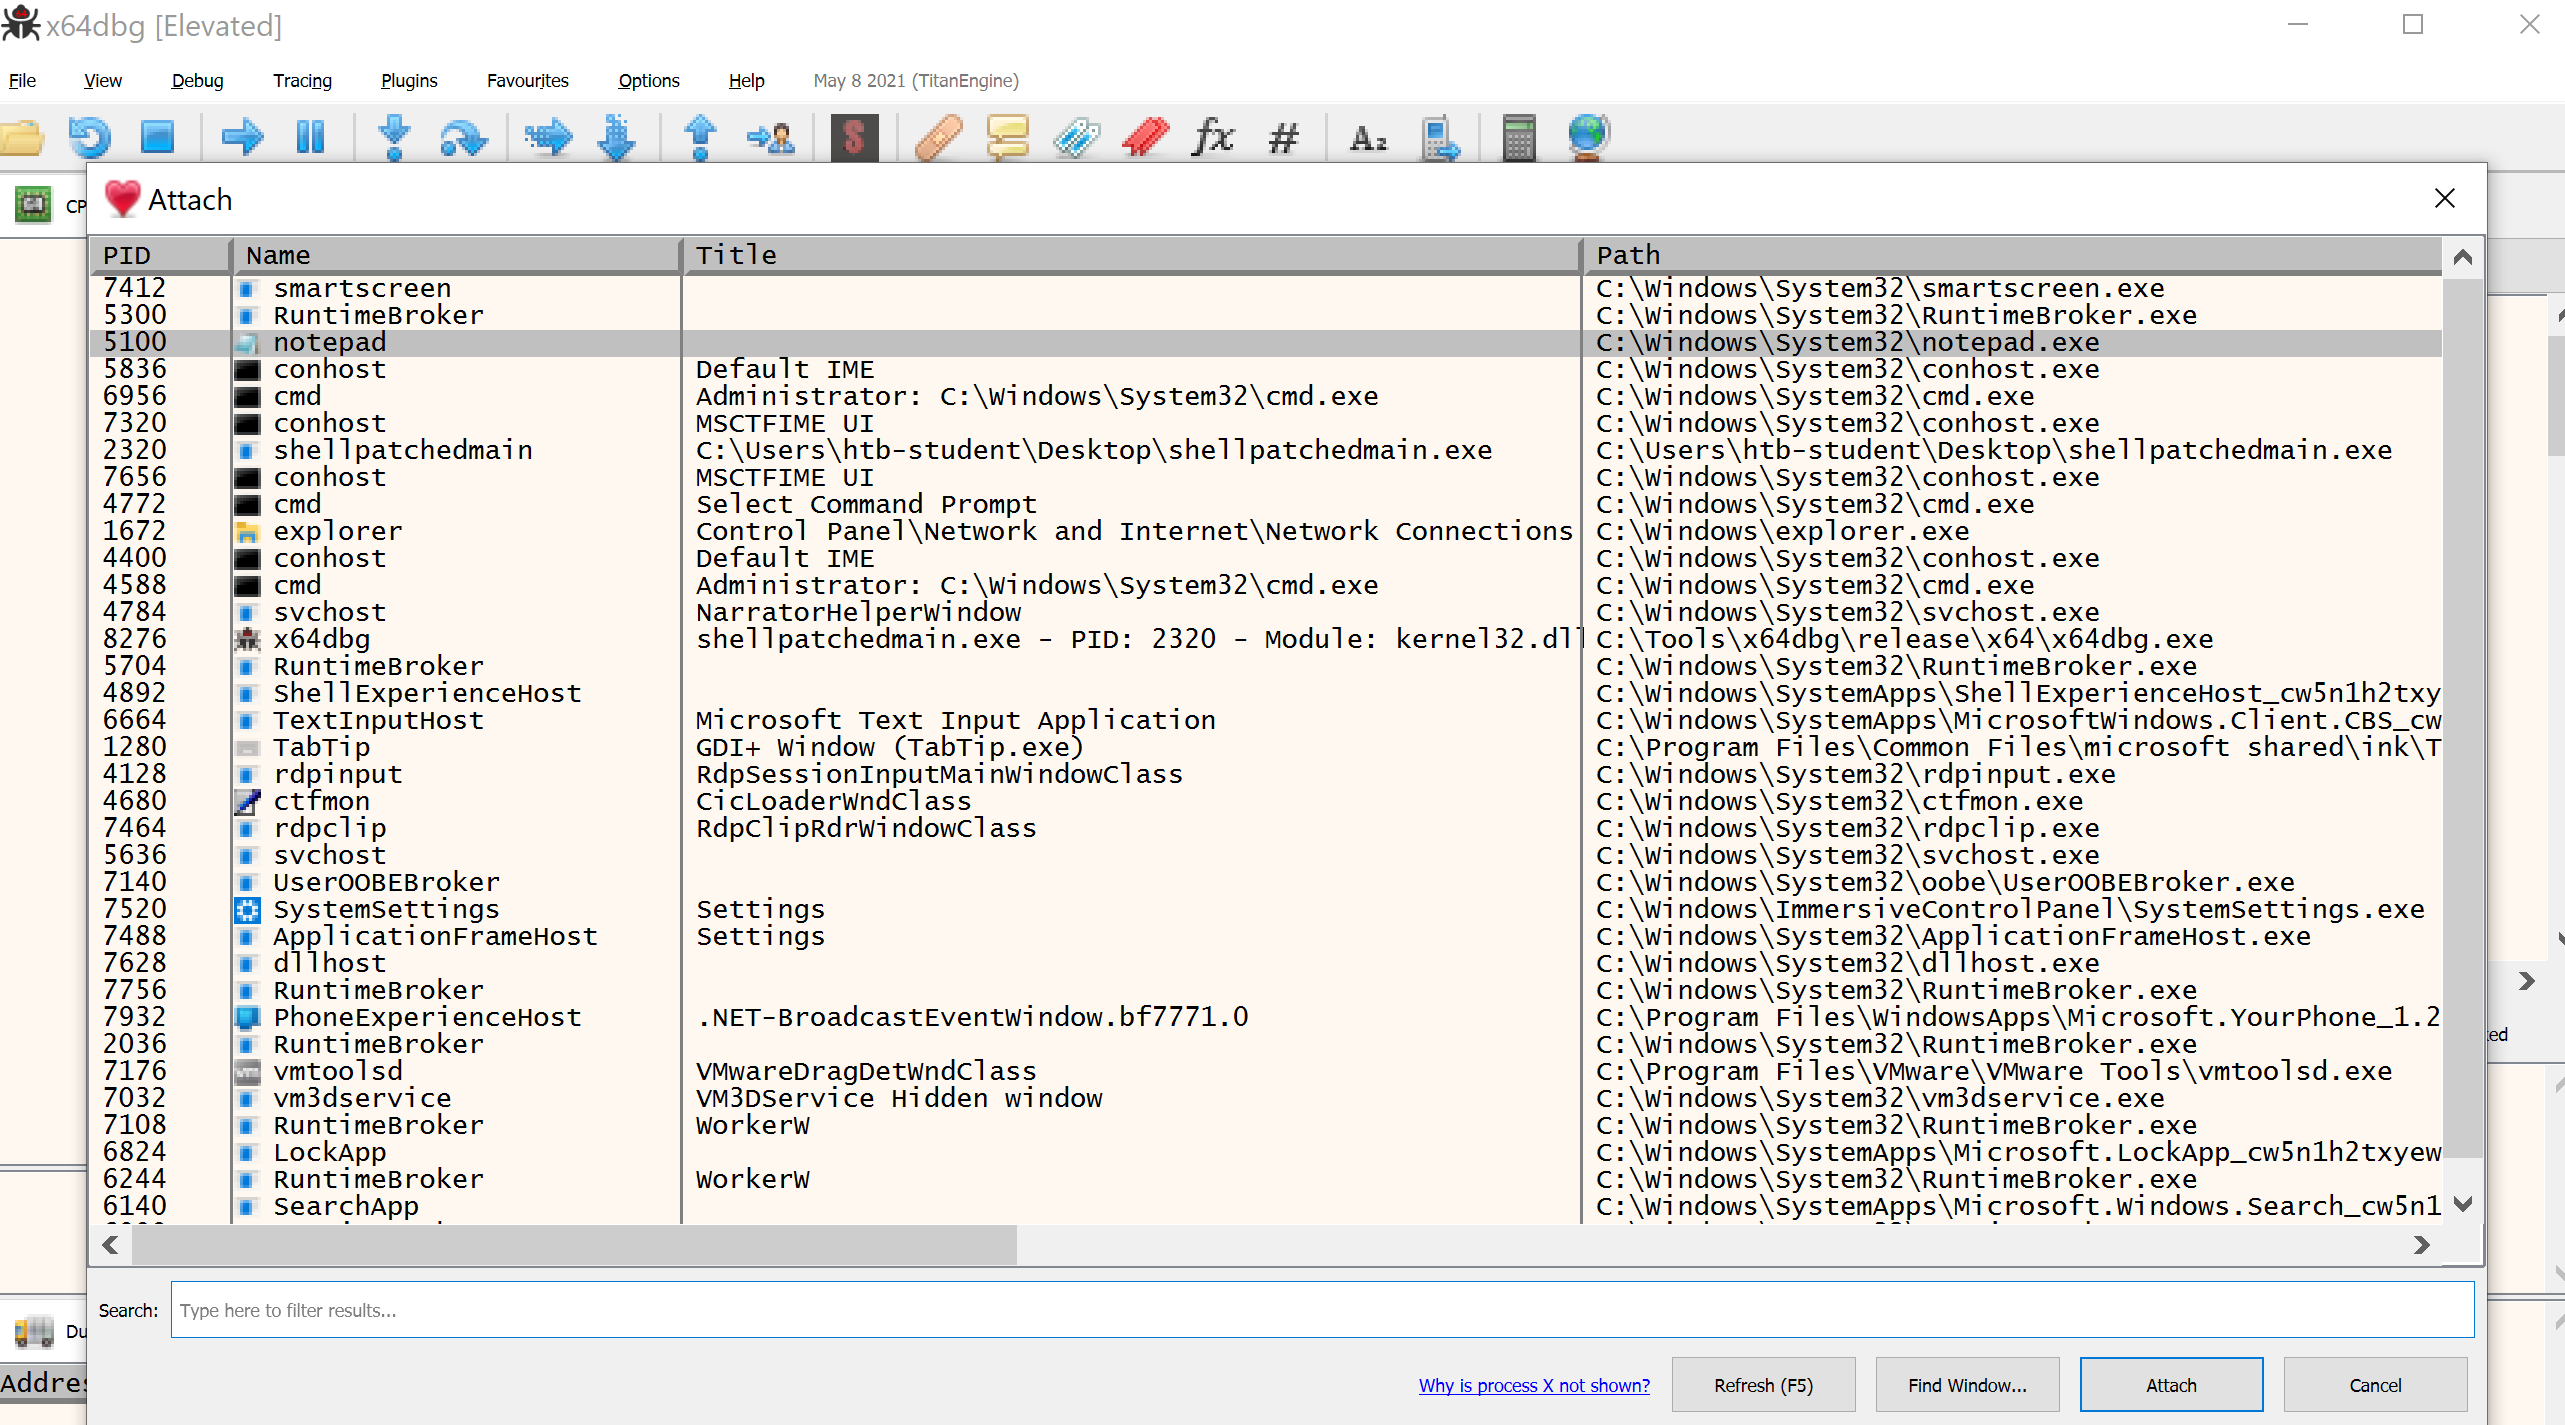Image resolution: width=2565 pixels, height=1425 pixels.
Task: Open the View menu
Action: pyautogui.click(x=103, y=80)
